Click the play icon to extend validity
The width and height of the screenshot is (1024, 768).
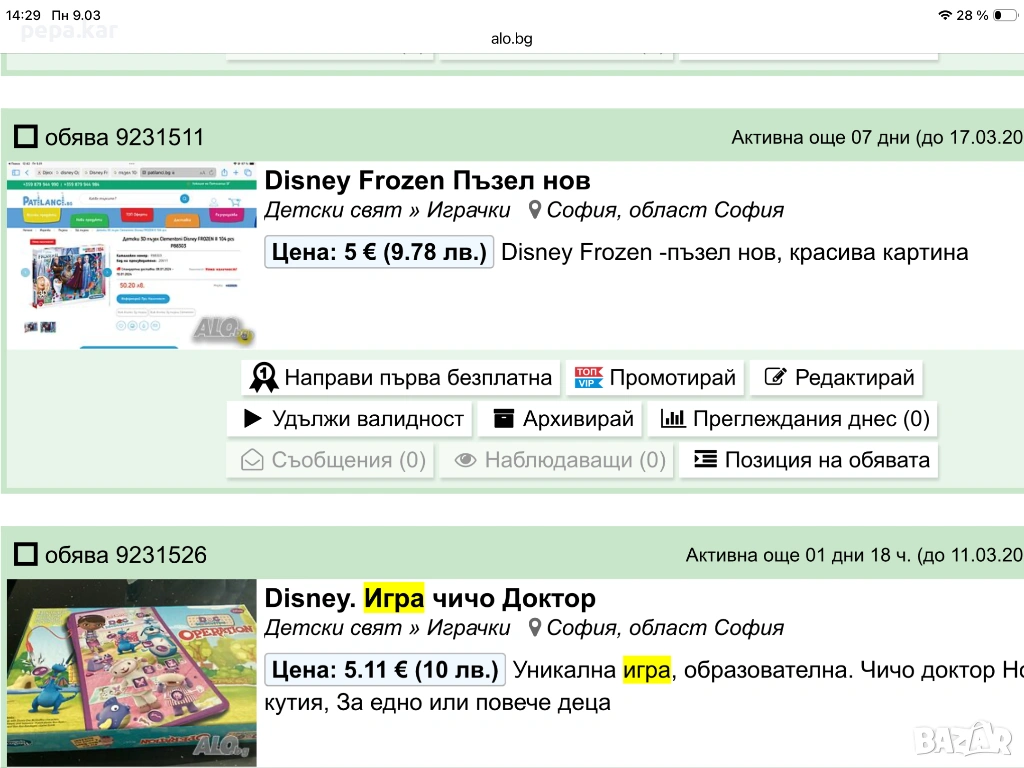[x=253, y=419]
